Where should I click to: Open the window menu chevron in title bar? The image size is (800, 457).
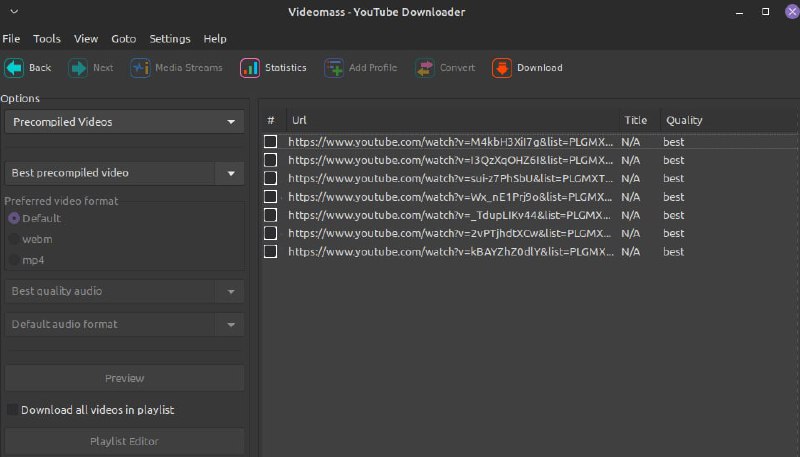click(x=14, y=11)
